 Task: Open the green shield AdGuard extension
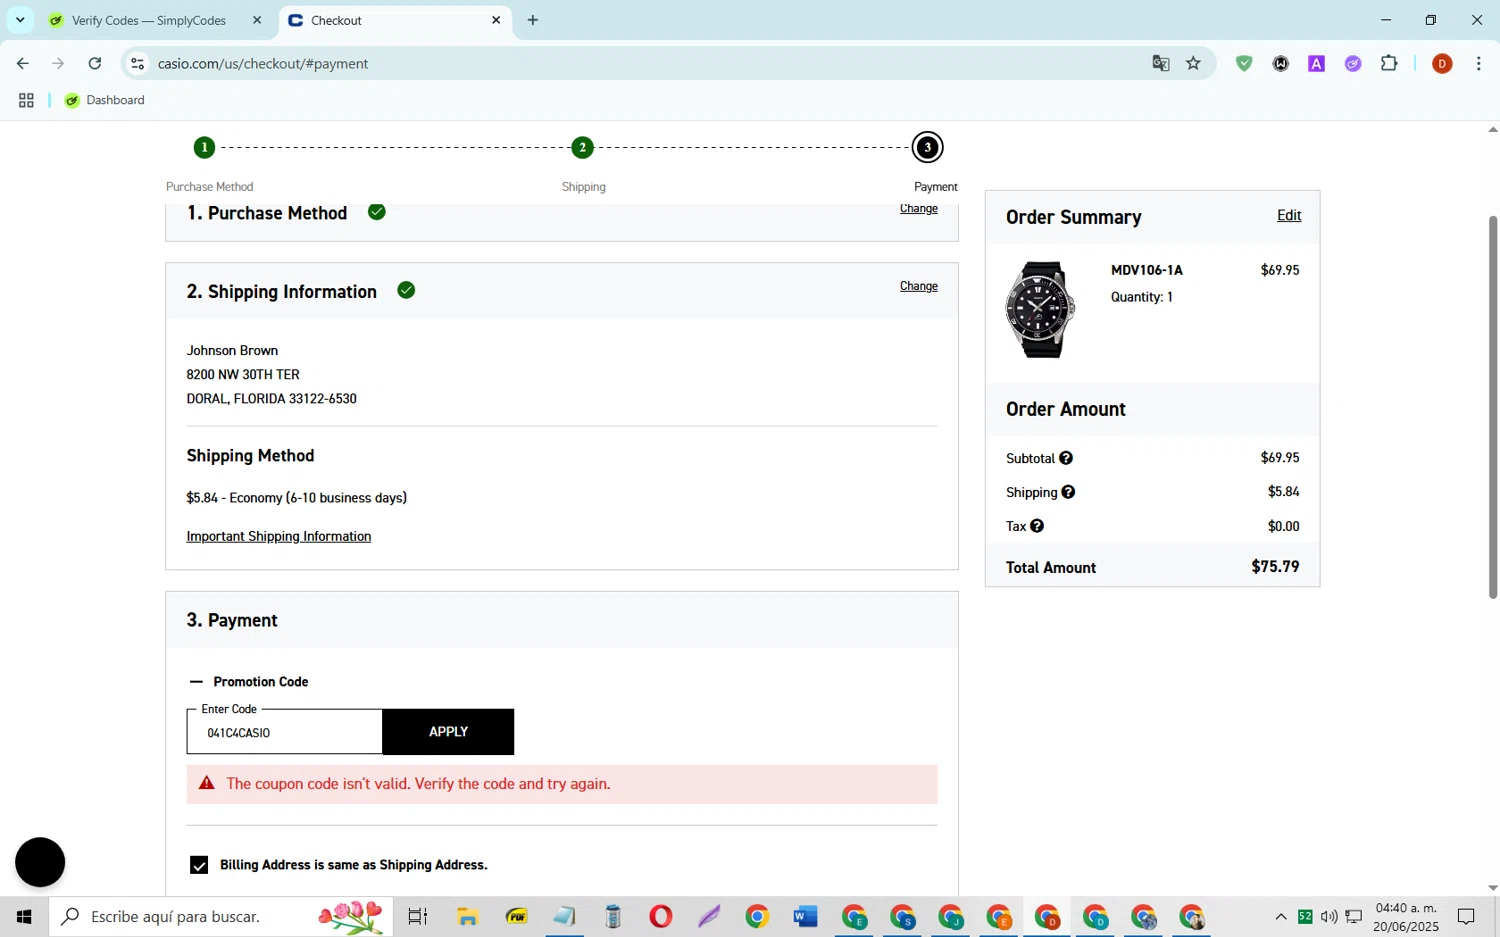(x=1244, y=63)
